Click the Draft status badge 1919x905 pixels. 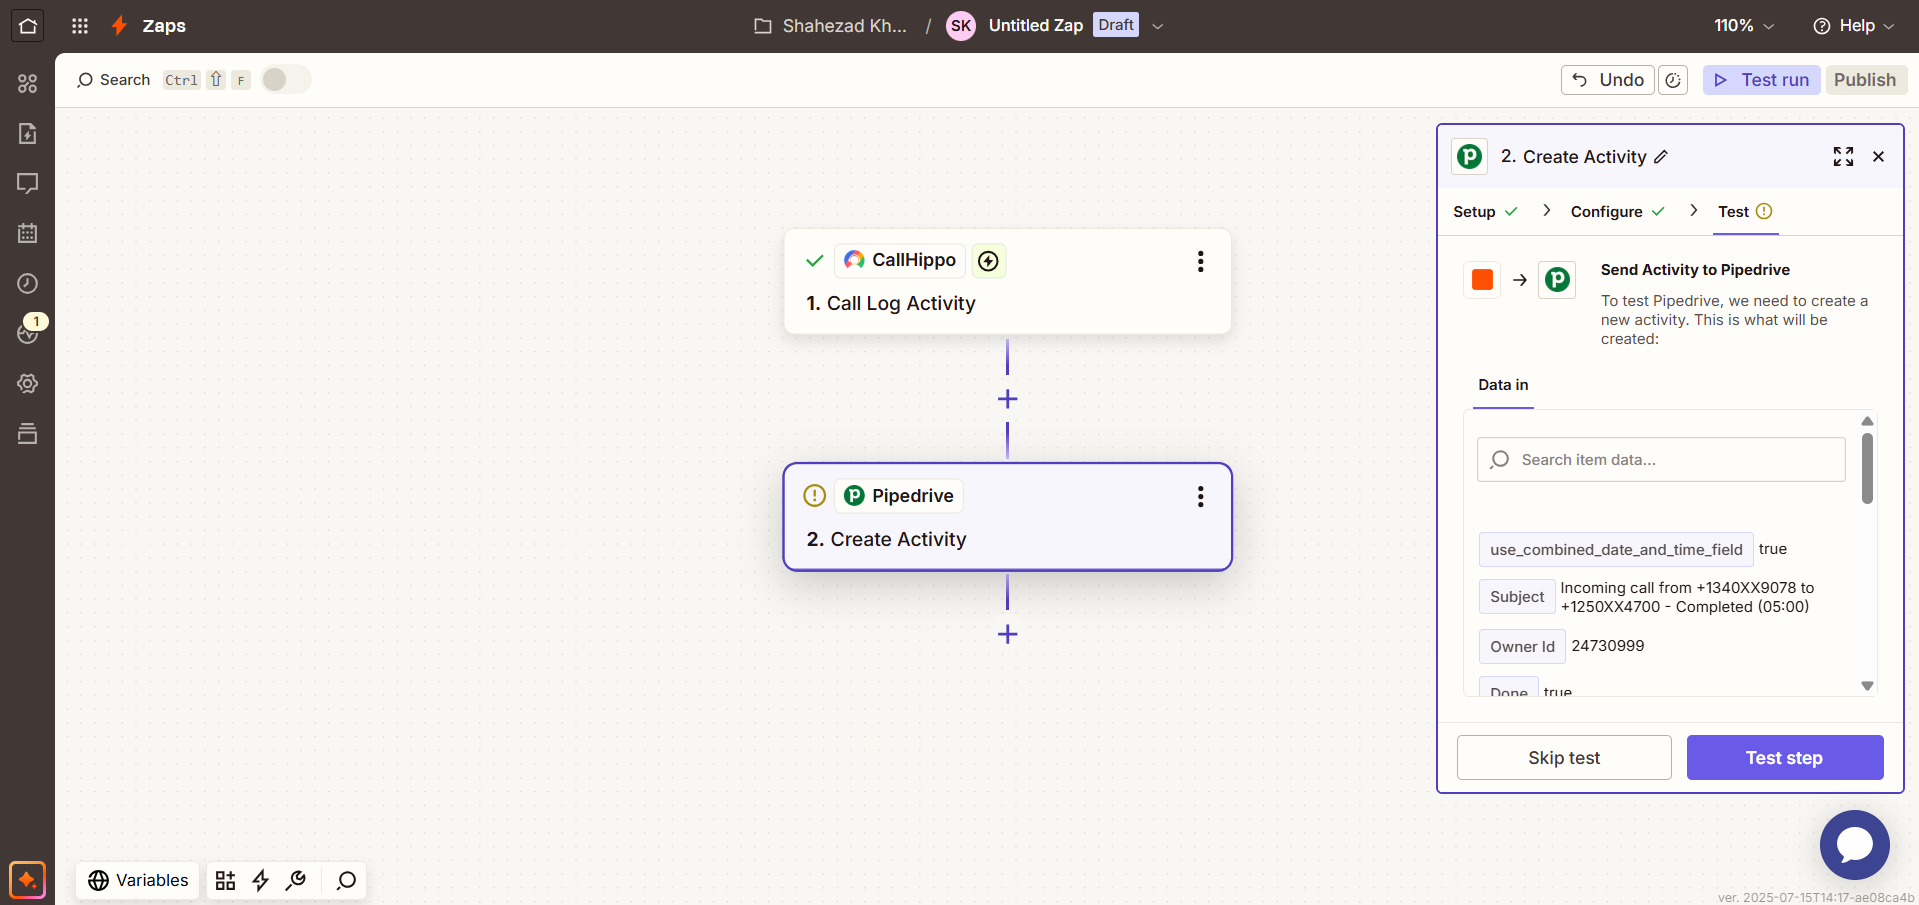coord(1116,25)
